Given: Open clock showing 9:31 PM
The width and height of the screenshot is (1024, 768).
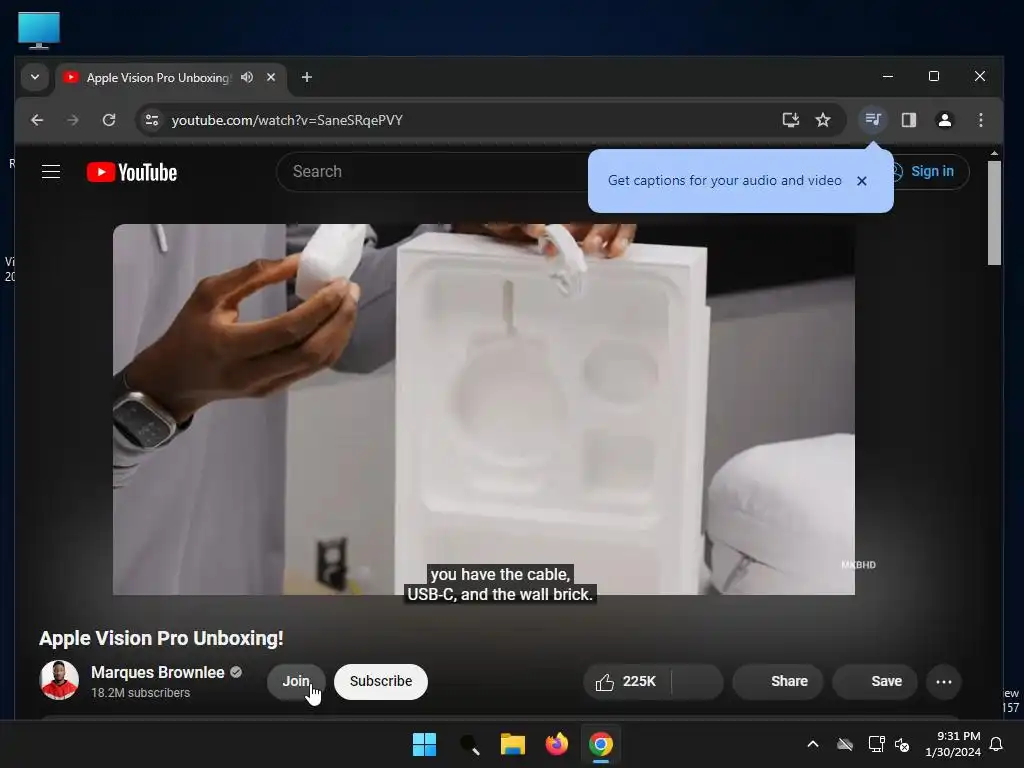Looking at the screenshot, I should tap(953, 744).
